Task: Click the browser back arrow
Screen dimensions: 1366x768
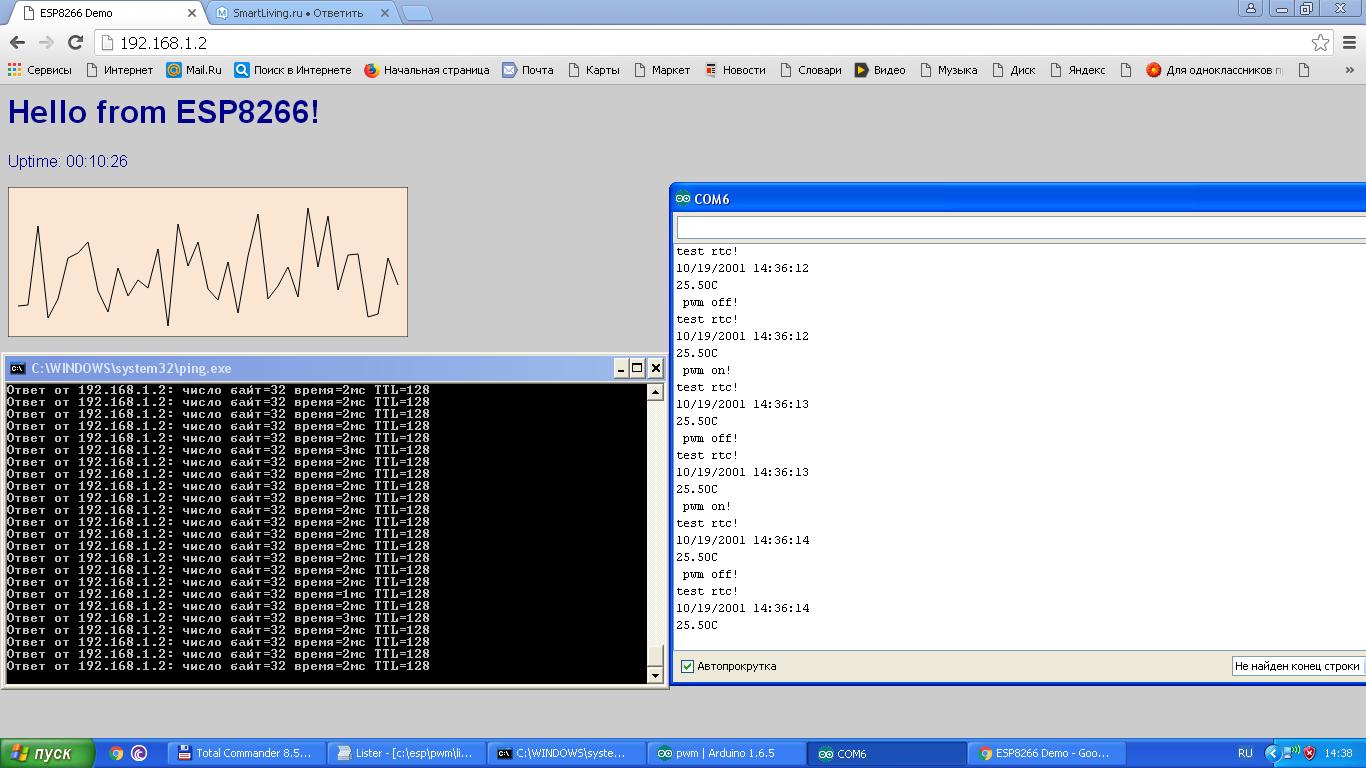Action: 17,42
